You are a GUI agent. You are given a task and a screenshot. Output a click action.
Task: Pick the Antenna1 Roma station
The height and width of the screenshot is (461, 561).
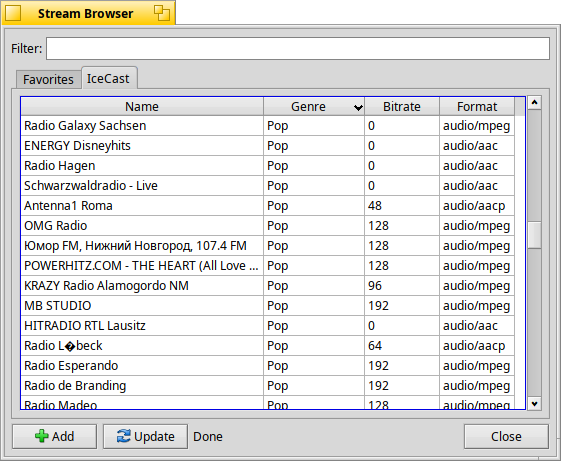click(x=268, y=206)
